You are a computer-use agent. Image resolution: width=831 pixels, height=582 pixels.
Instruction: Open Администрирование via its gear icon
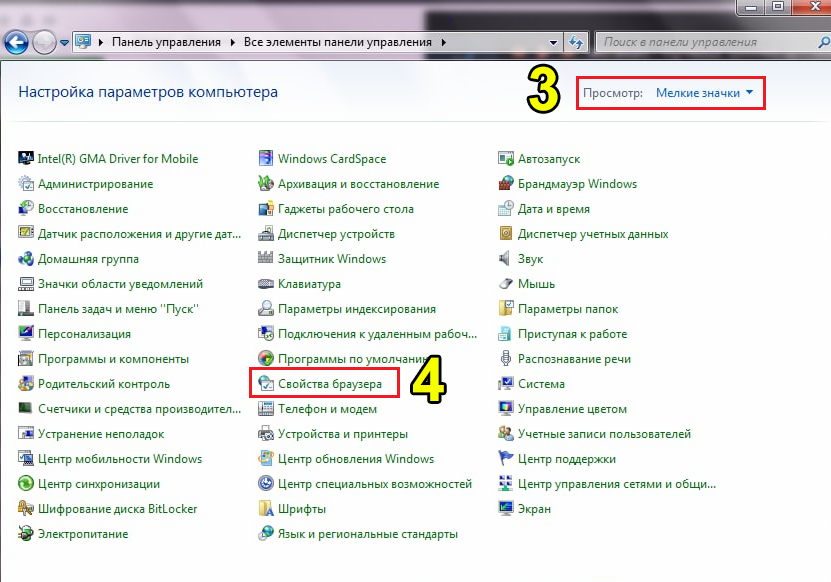point(25,183)
